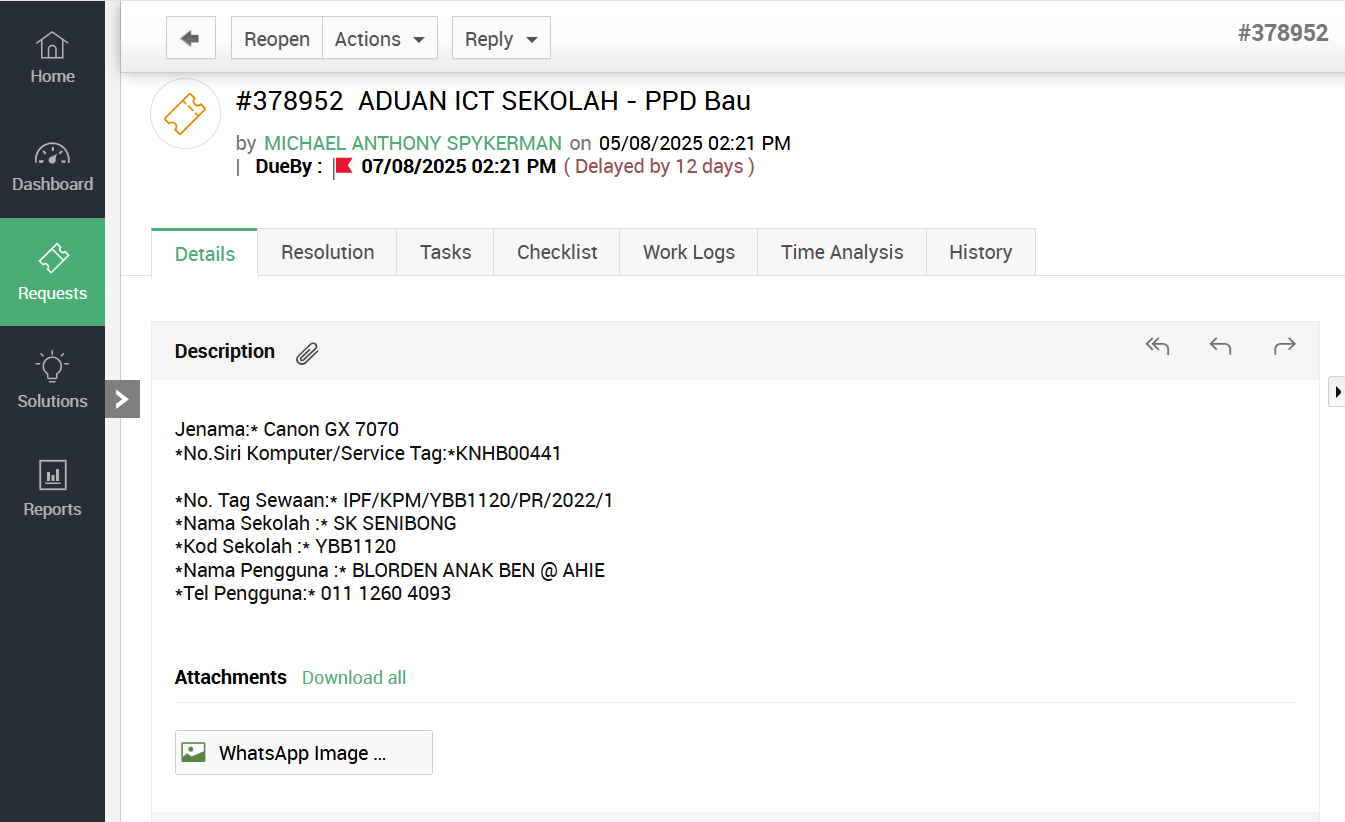Open the WhatsApp Image attachment
The image size is (1345, 822).
(303, 753)
